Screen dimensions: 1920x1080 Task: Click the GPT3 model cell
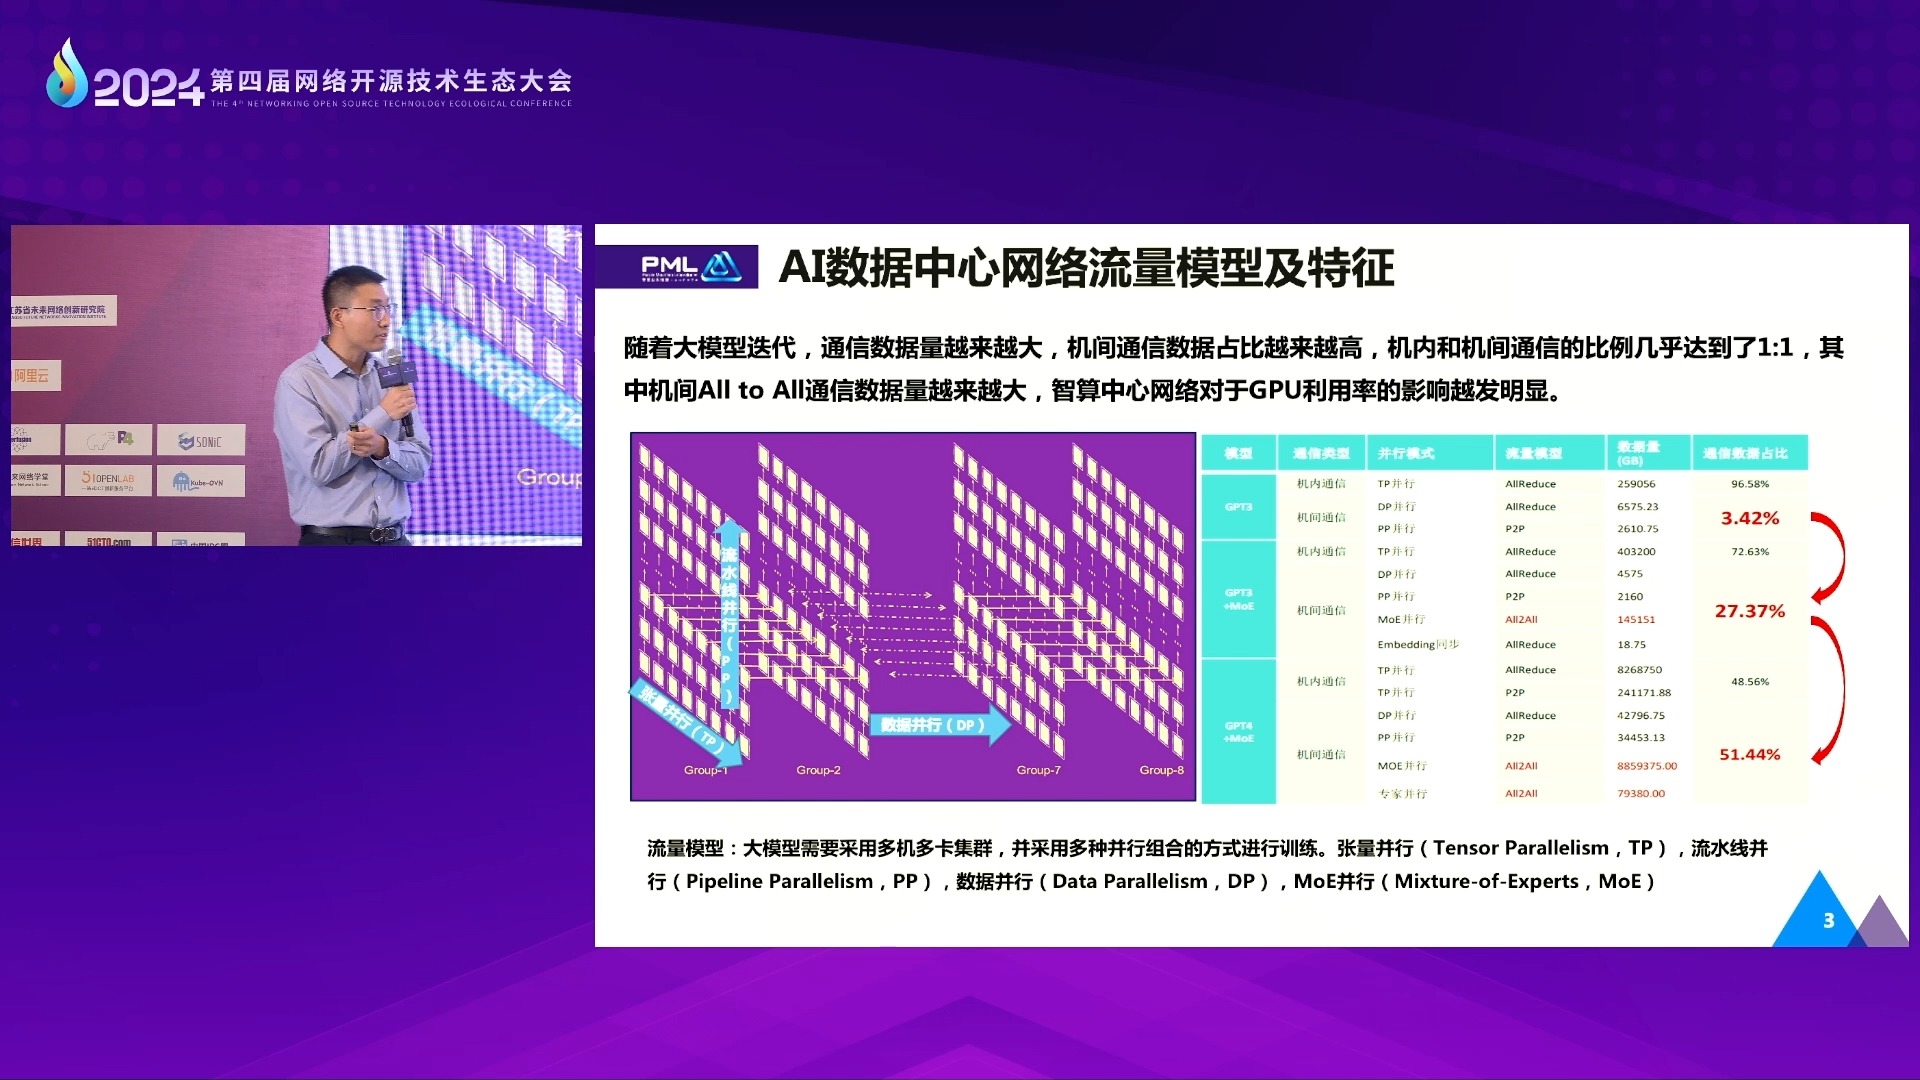point(1238,507)
